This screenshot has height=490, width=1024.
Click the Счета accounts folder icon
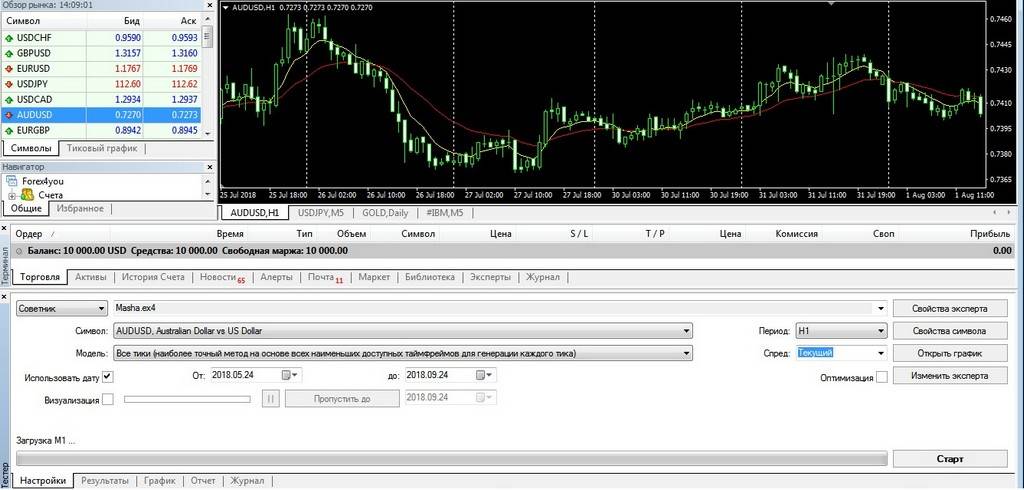point(28,195)
